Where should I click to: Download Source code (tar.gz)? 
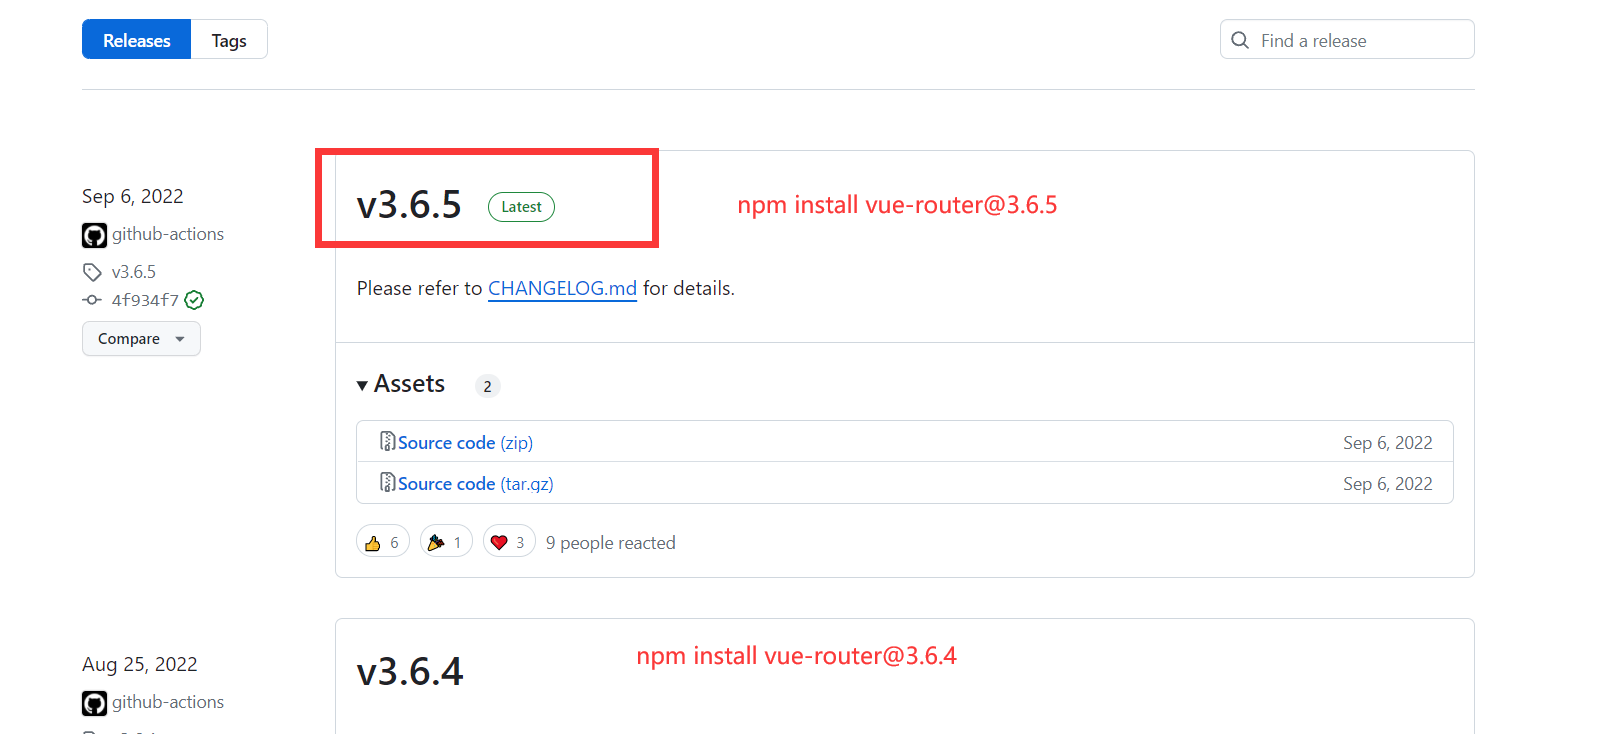point(475,484)
